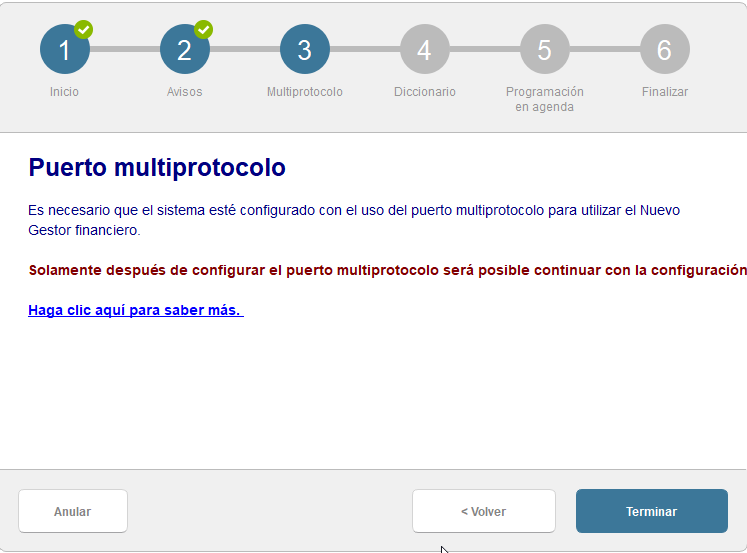The image size is (747, 553).
Task: Click the red warning text about configuración
Action: pos(387,270)
